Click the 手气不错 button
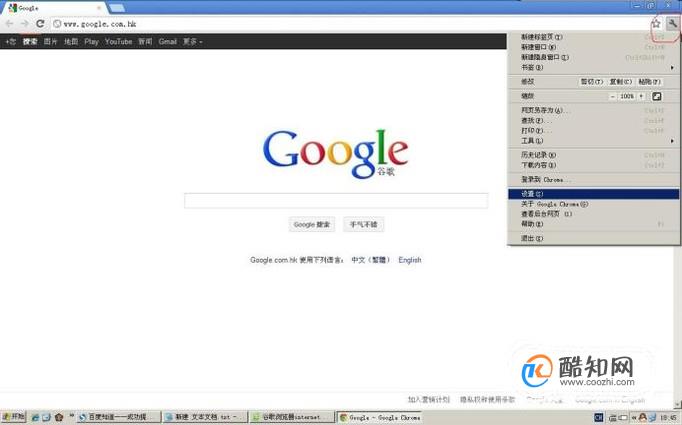Image resolution: width=682 pixels, height=425 pixels. (364, 224)
